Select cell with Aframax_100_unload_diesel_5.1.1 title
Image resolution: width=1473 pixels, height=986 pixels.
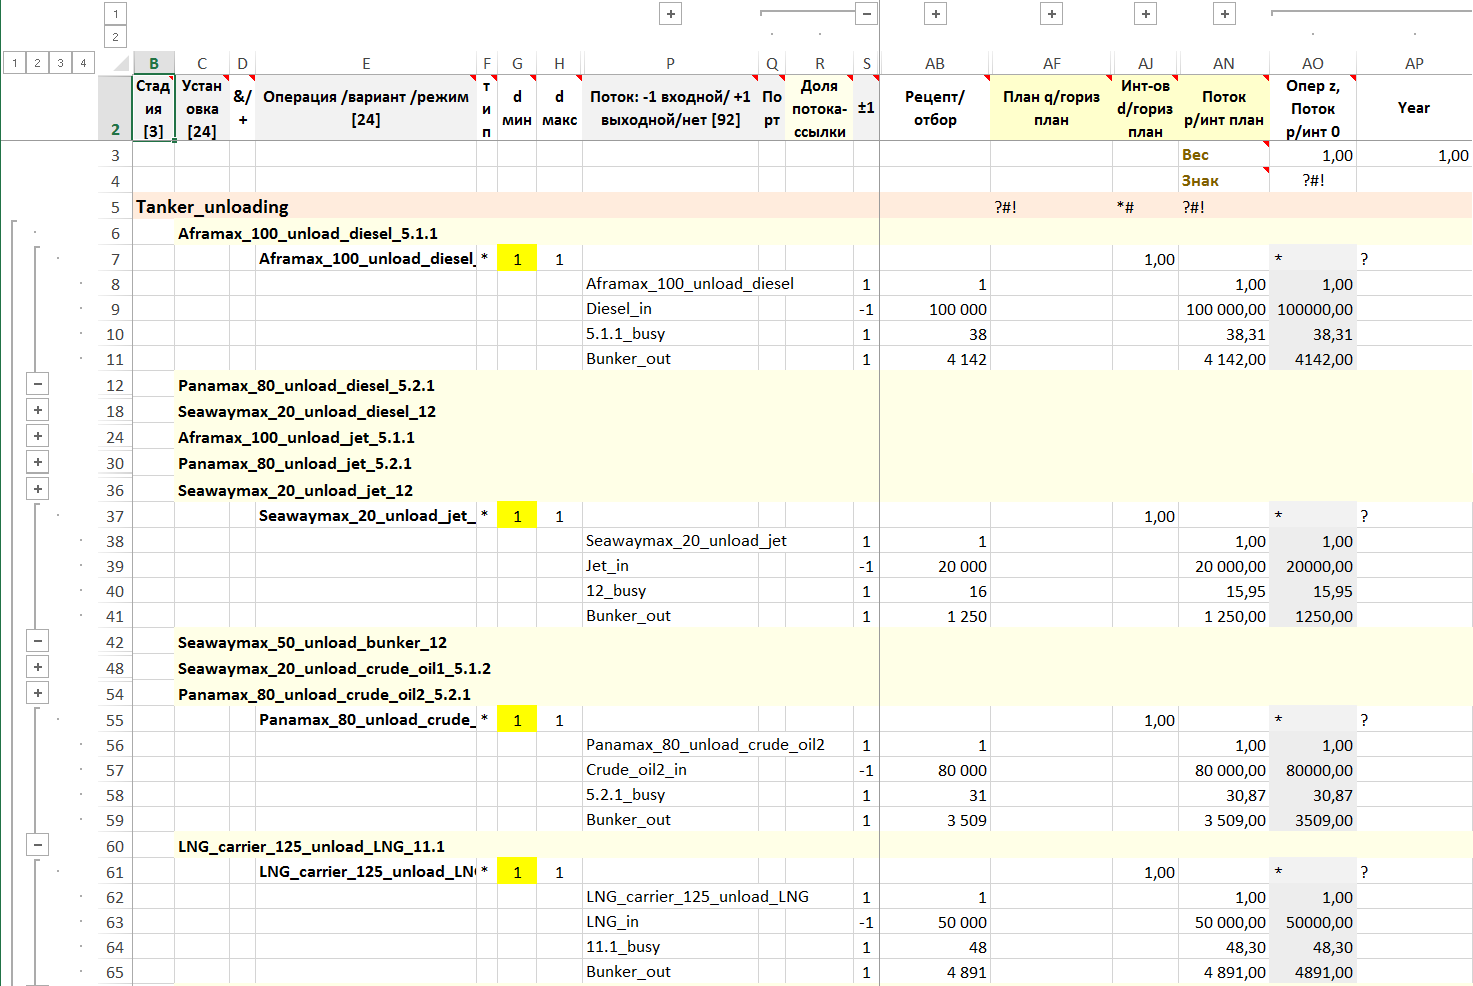[308, 233]
